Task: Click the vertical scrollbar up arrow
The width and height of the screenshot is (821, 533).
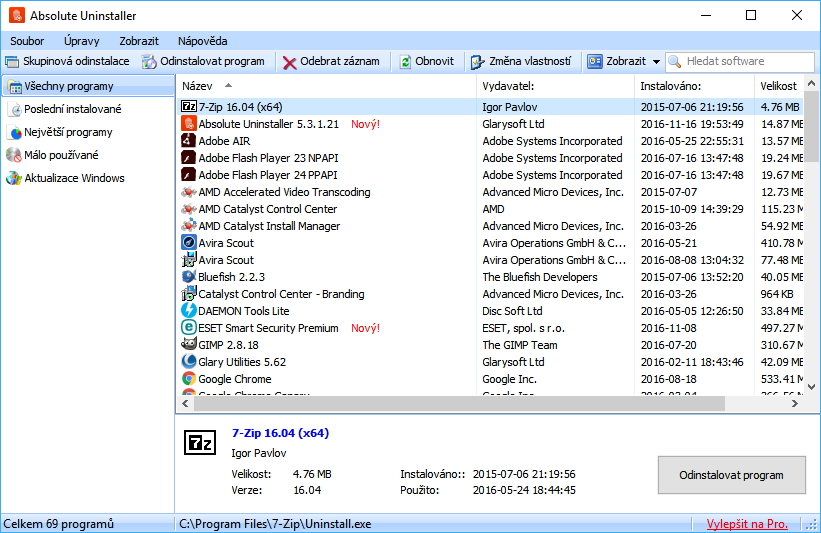Action: 811,83
